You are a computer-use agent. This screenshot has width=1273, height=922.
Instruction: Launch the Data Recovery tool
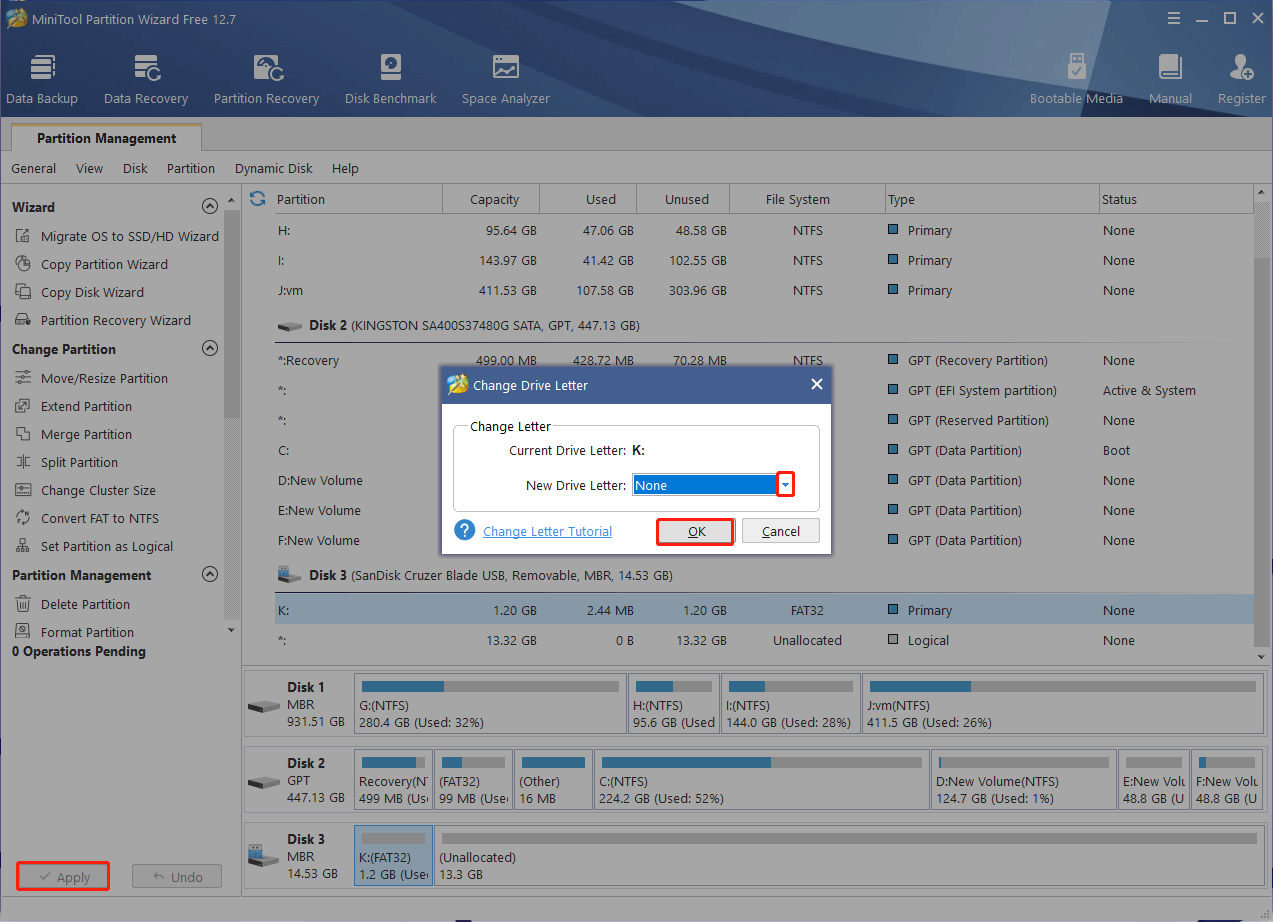tap(146, 80)
